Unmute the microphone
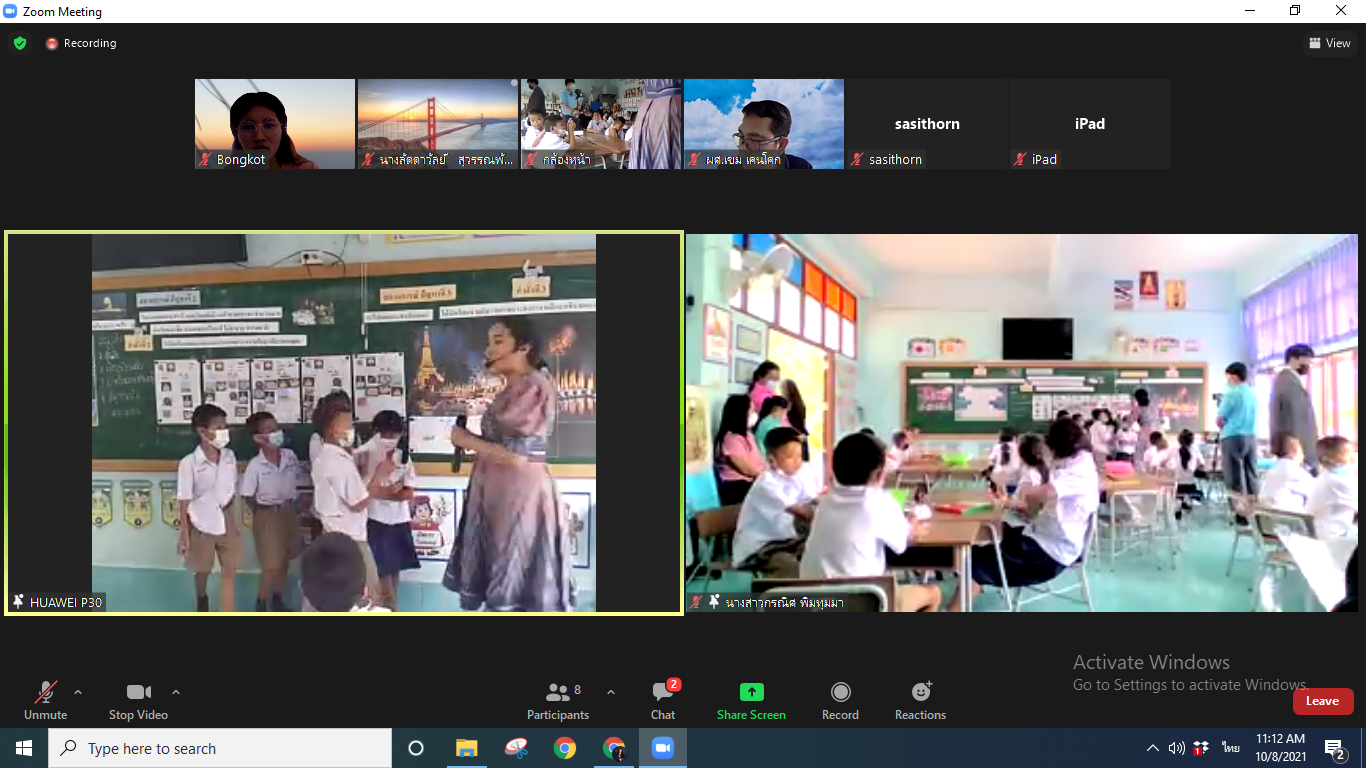1366x768 pixels. click(x=45, y=700)
